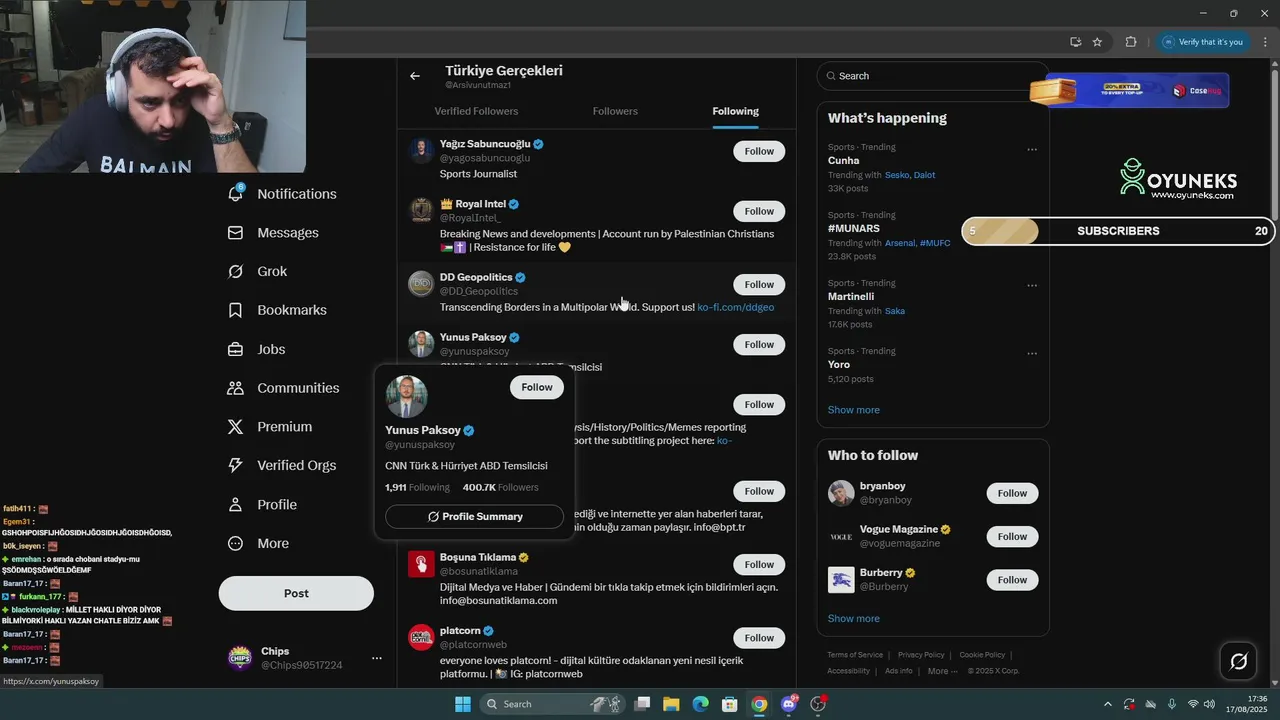Open the Profile person icon

coord(235,504)
